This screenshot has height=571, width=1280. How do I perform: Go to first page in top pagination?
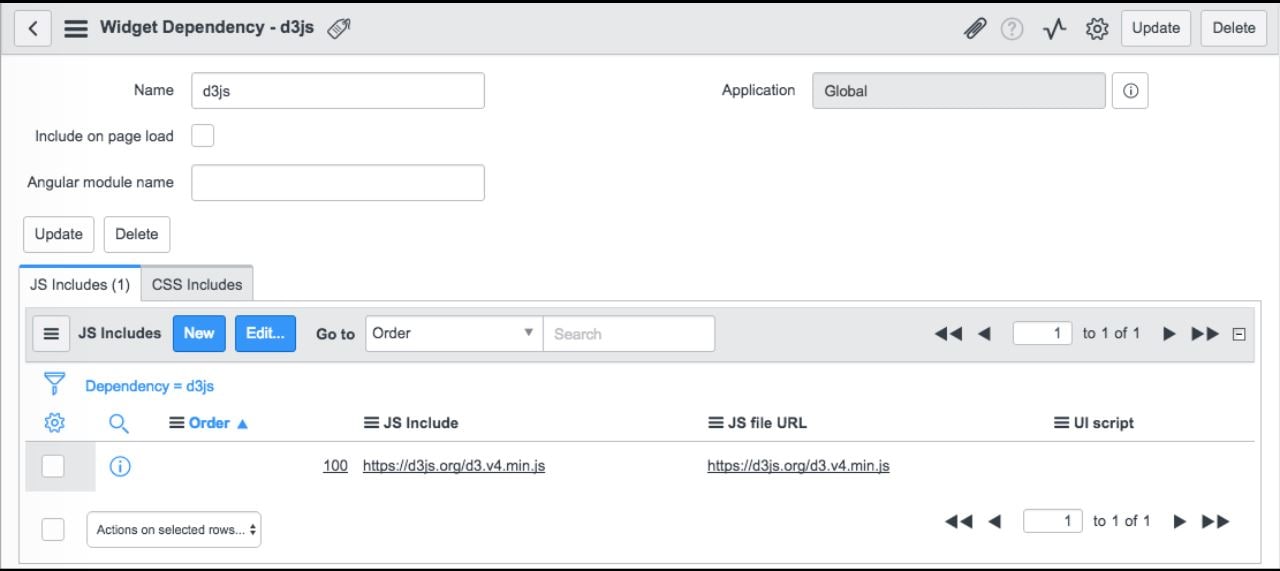pos(948,334)
